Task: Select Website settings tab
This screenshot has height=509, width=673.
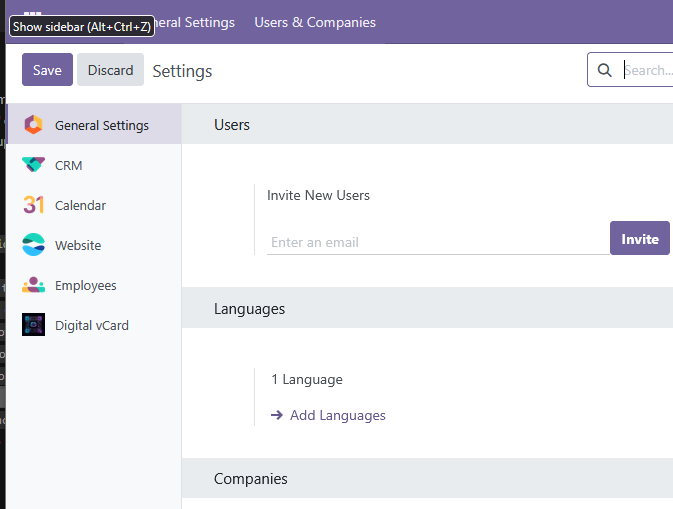Action: [94, 245]
